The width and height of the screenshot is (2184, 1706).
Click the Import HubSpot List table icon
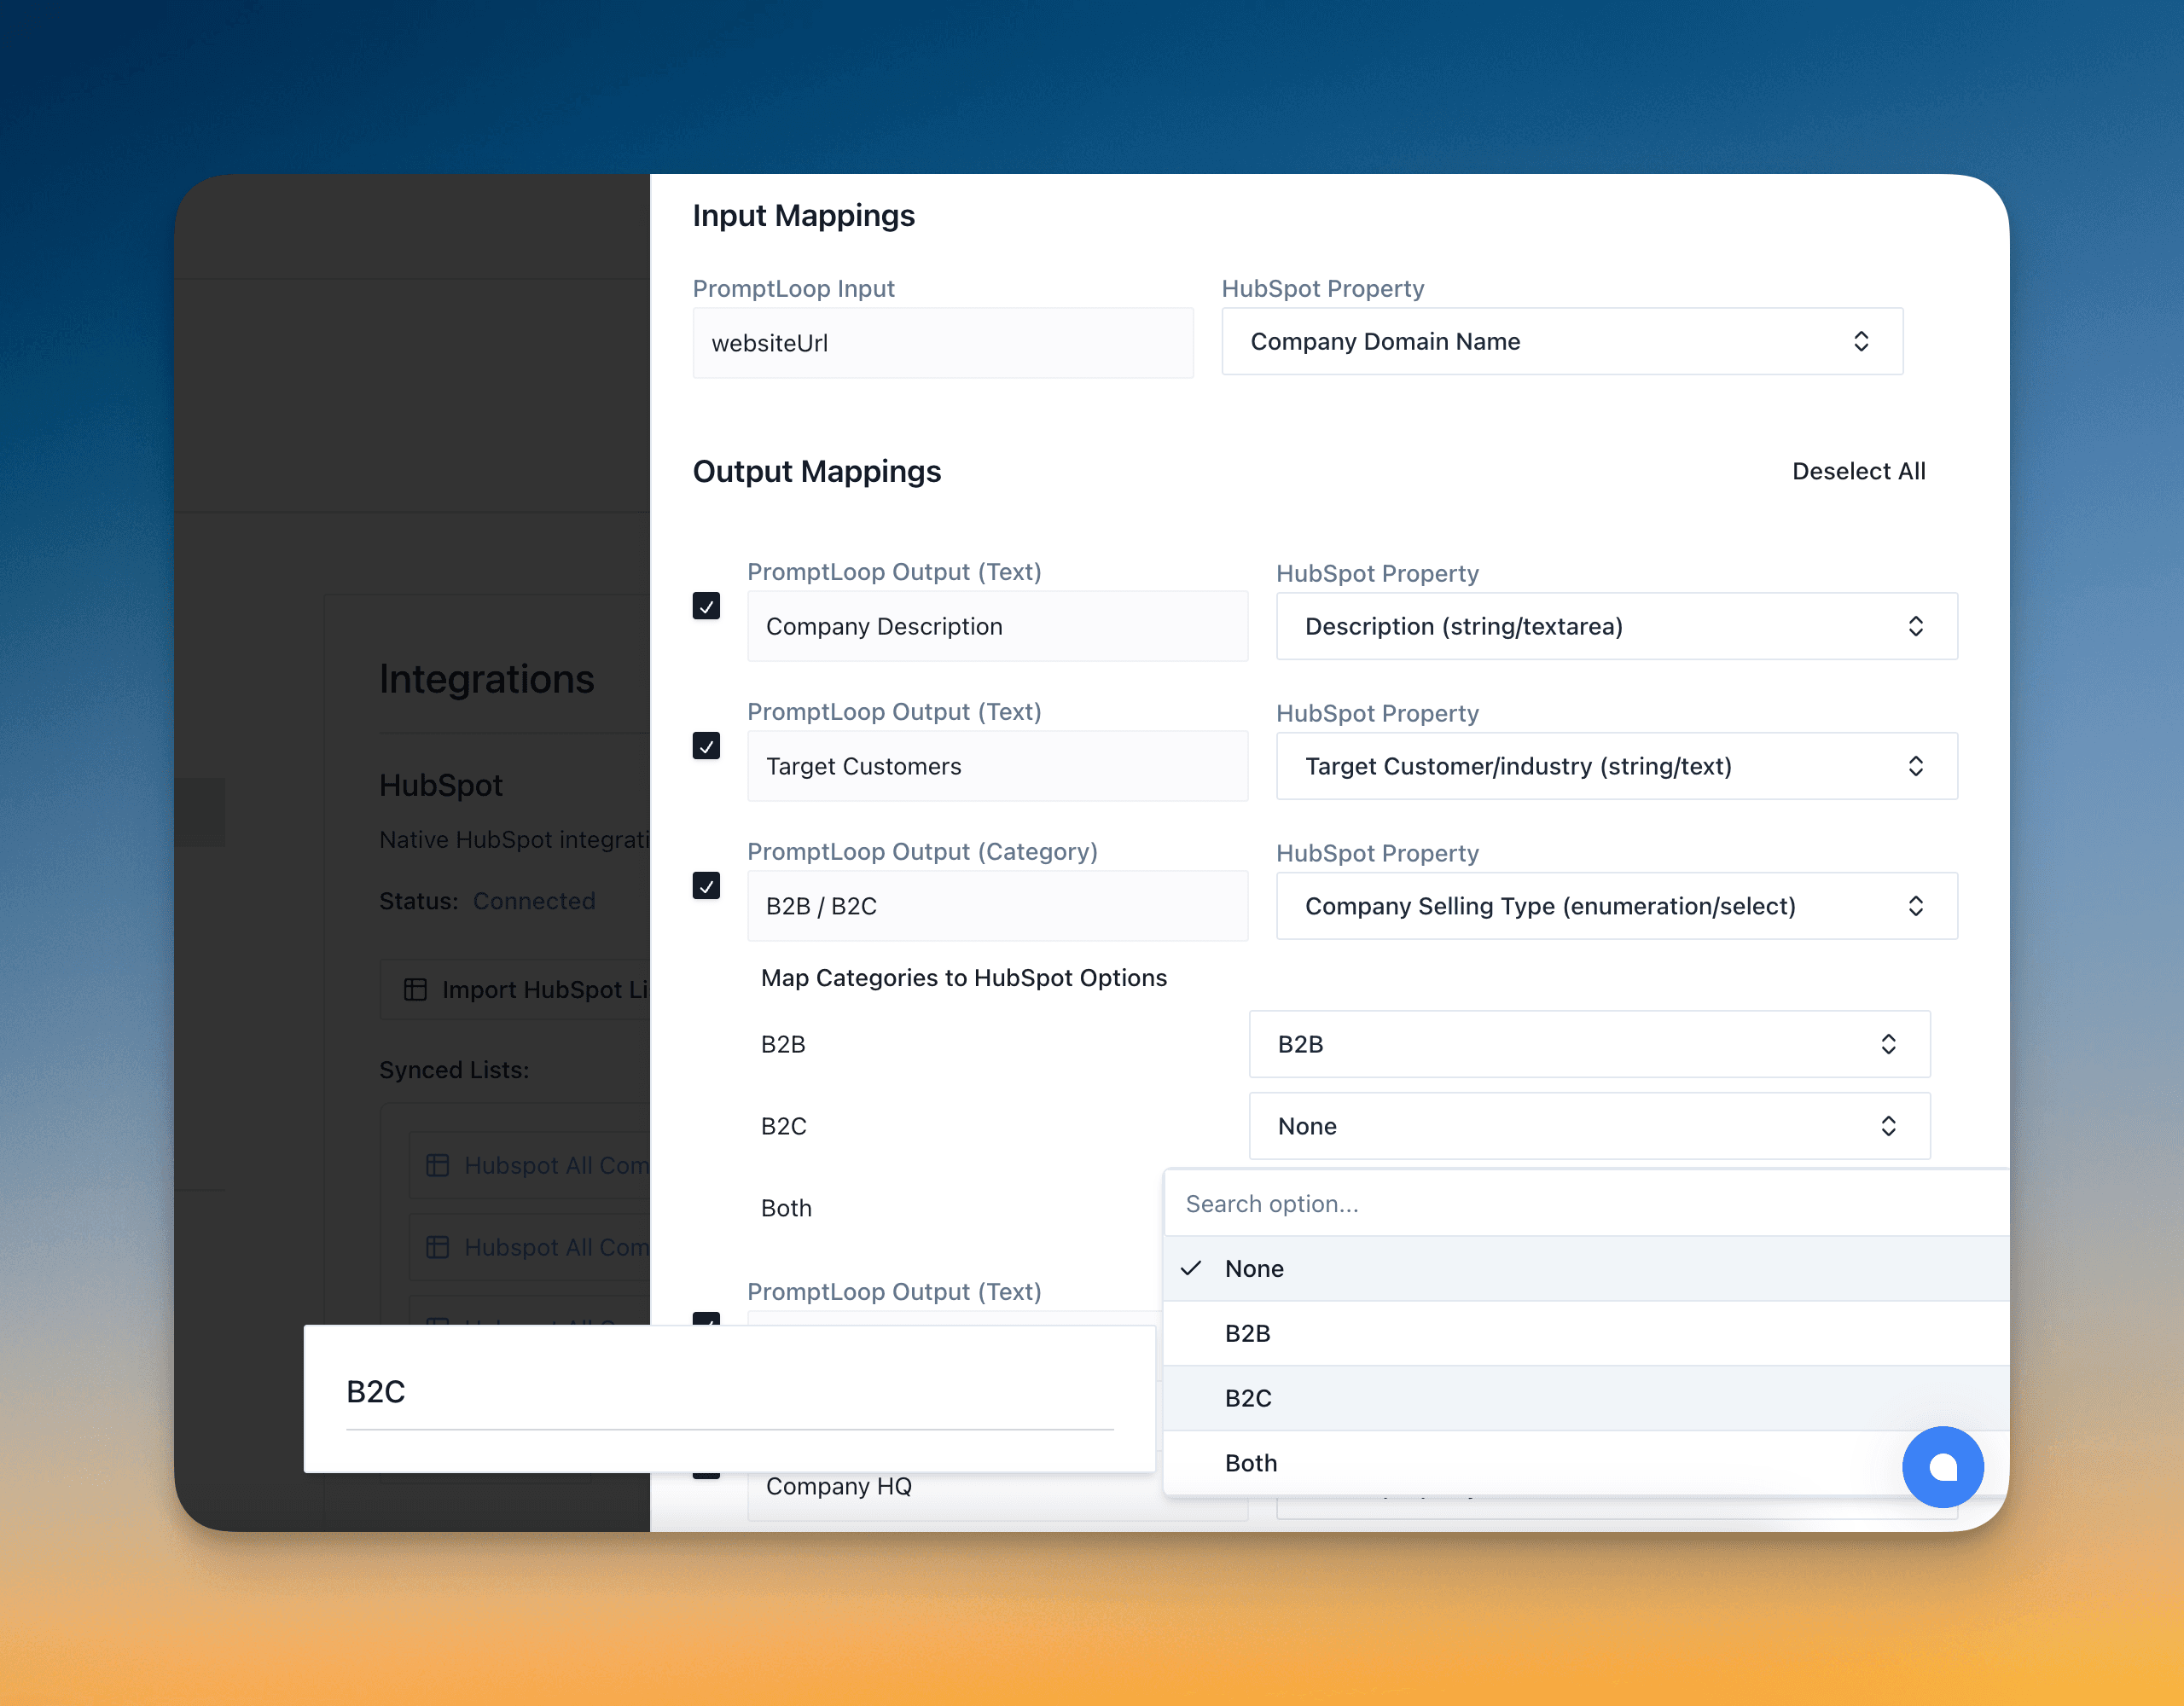coord(416,989)
